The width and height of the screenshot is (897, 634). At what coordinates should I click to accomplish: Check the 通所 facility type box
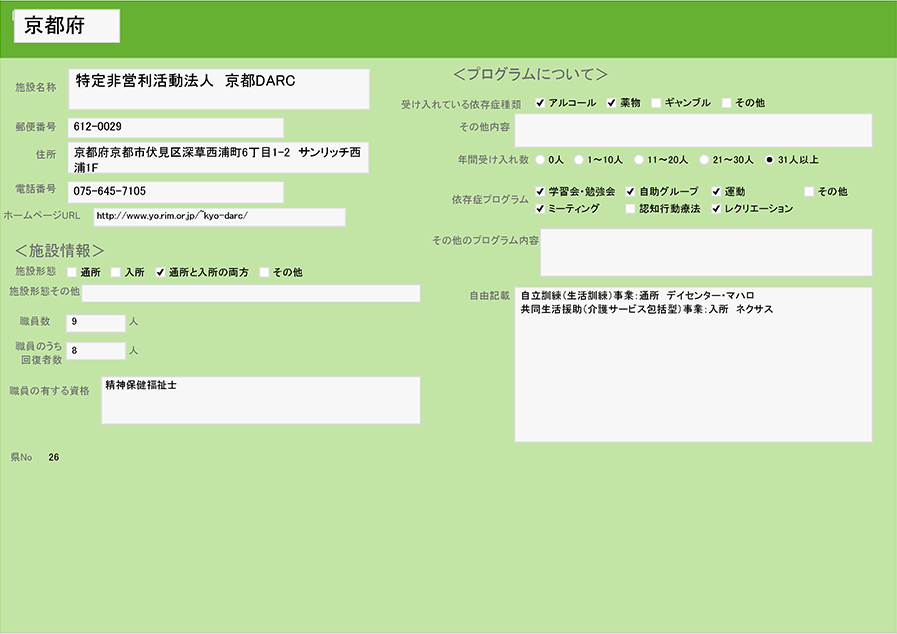(x=72, y=272)
